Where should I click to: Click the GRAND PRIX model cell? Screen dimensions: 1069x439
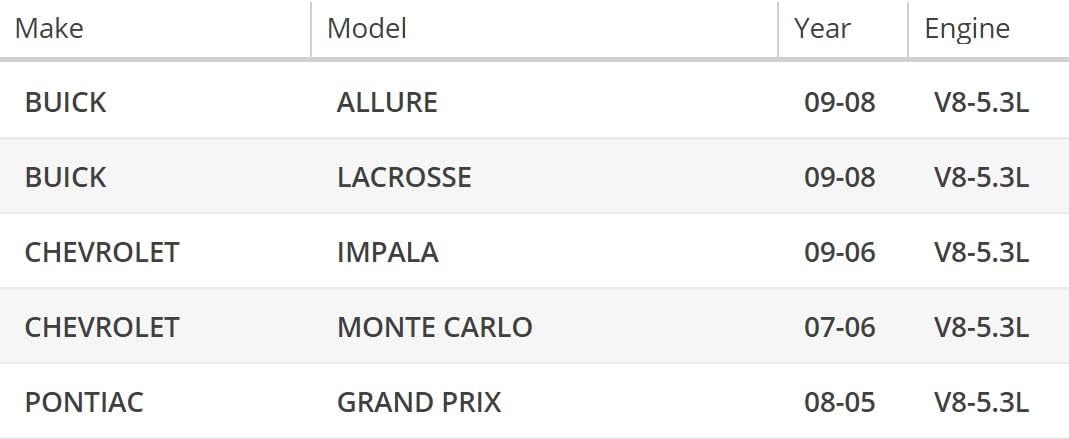point(419,402)
